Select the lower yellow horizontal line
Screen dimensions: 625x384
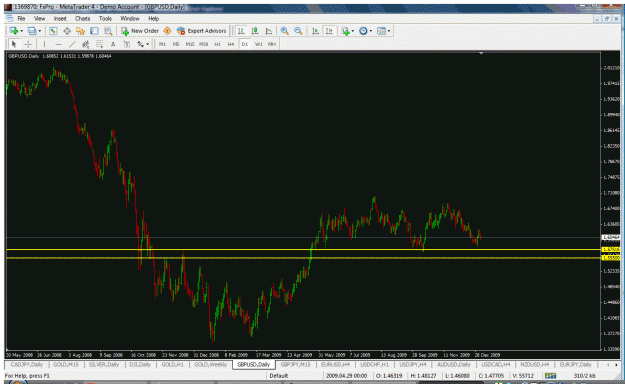(303, 258)
